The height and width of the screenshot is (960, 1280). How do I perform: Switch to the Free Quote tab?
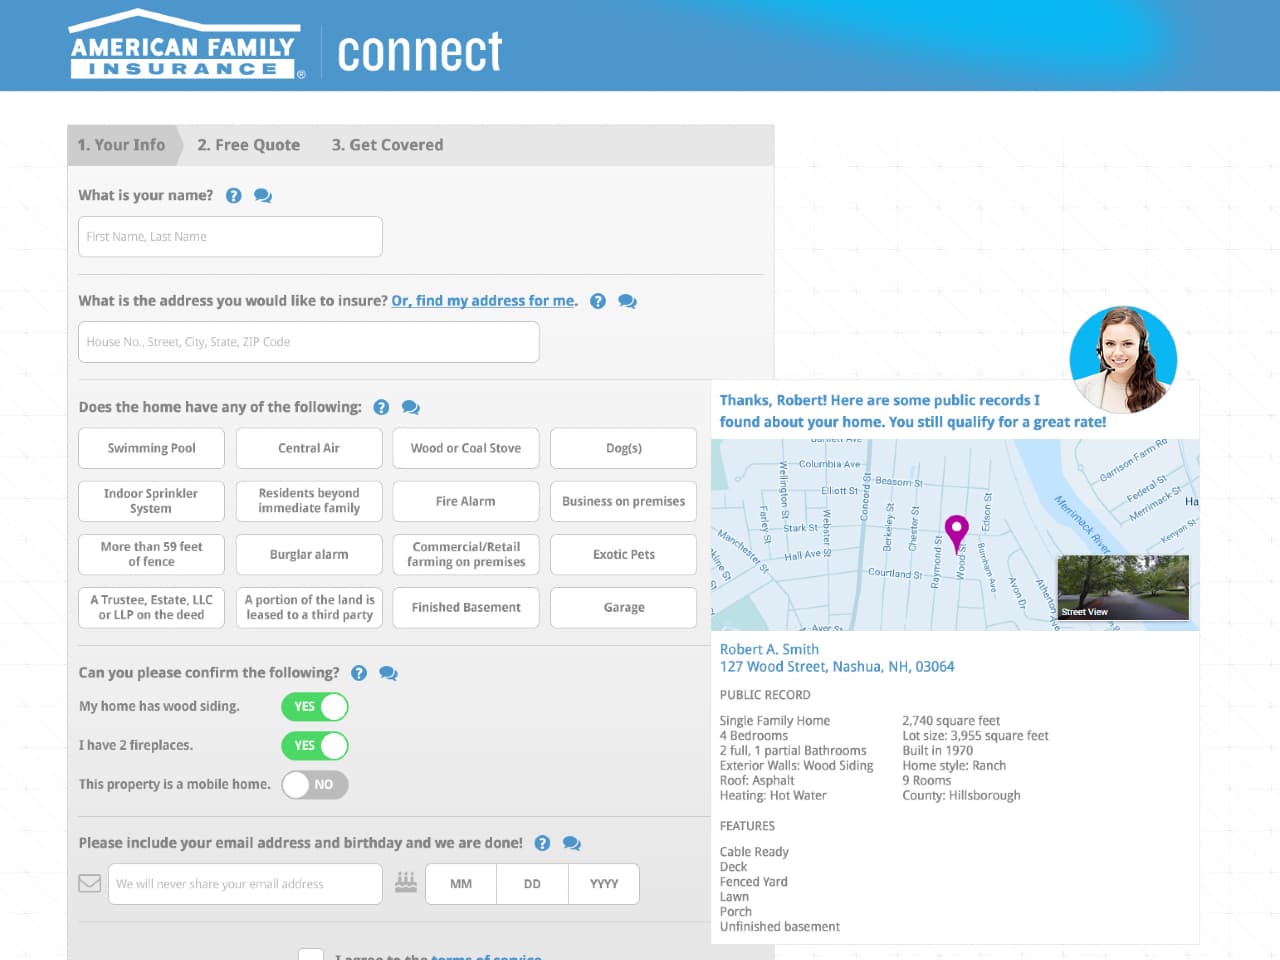click(x=248, y=145)
